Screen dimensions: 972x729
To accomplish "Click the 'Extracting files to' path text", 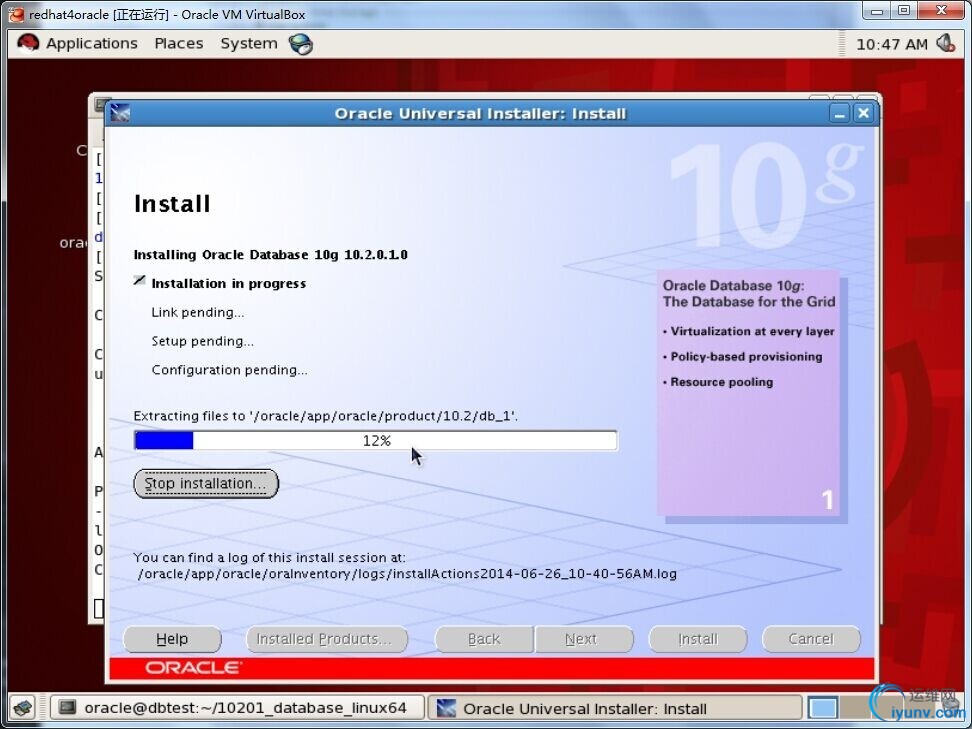I will coord(326,416).
